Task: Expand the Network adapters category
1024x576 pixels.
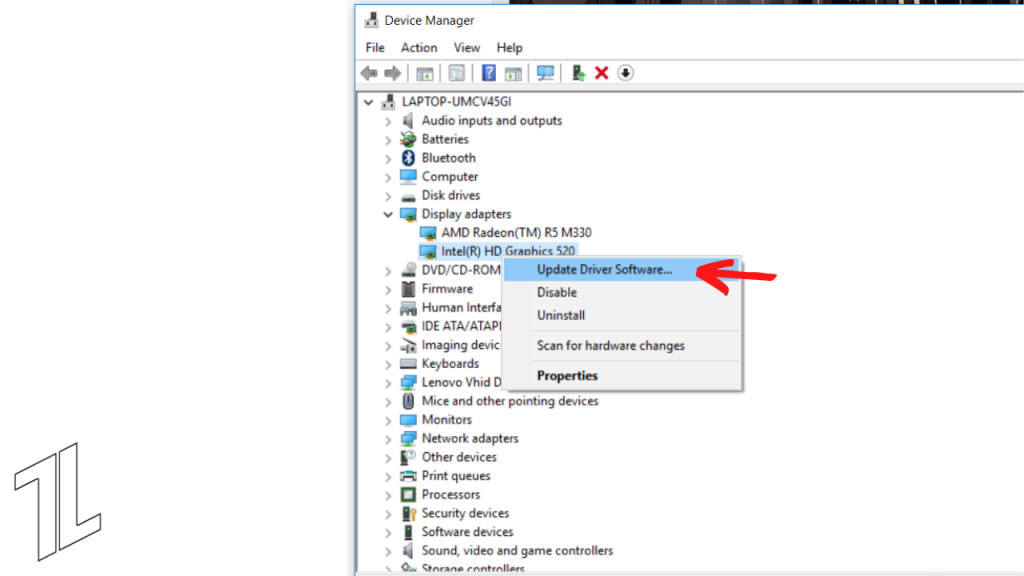Action: tap(388, 439)
